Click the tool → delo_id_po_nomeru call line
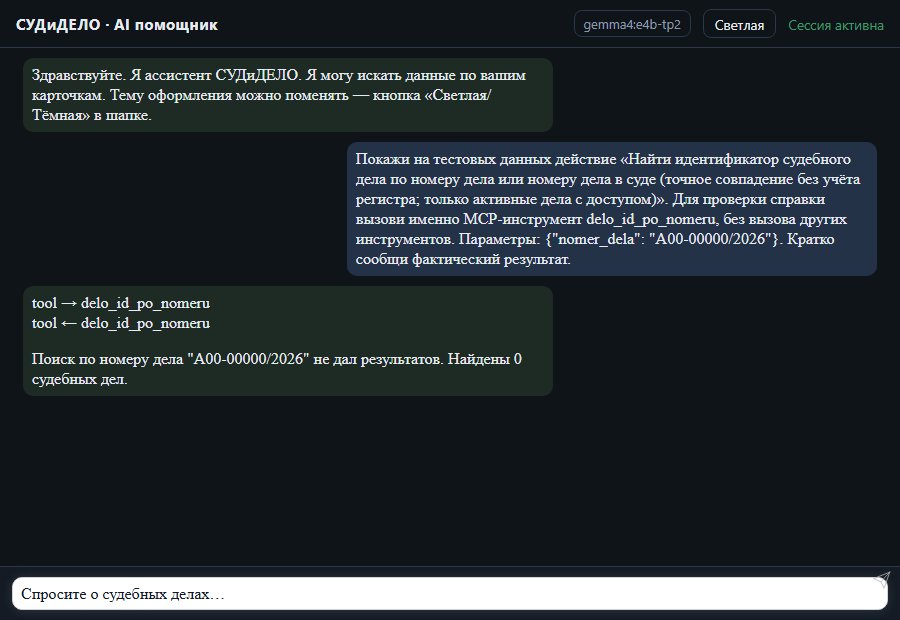Viewport: 900px width, 620px height. [121, 303]
